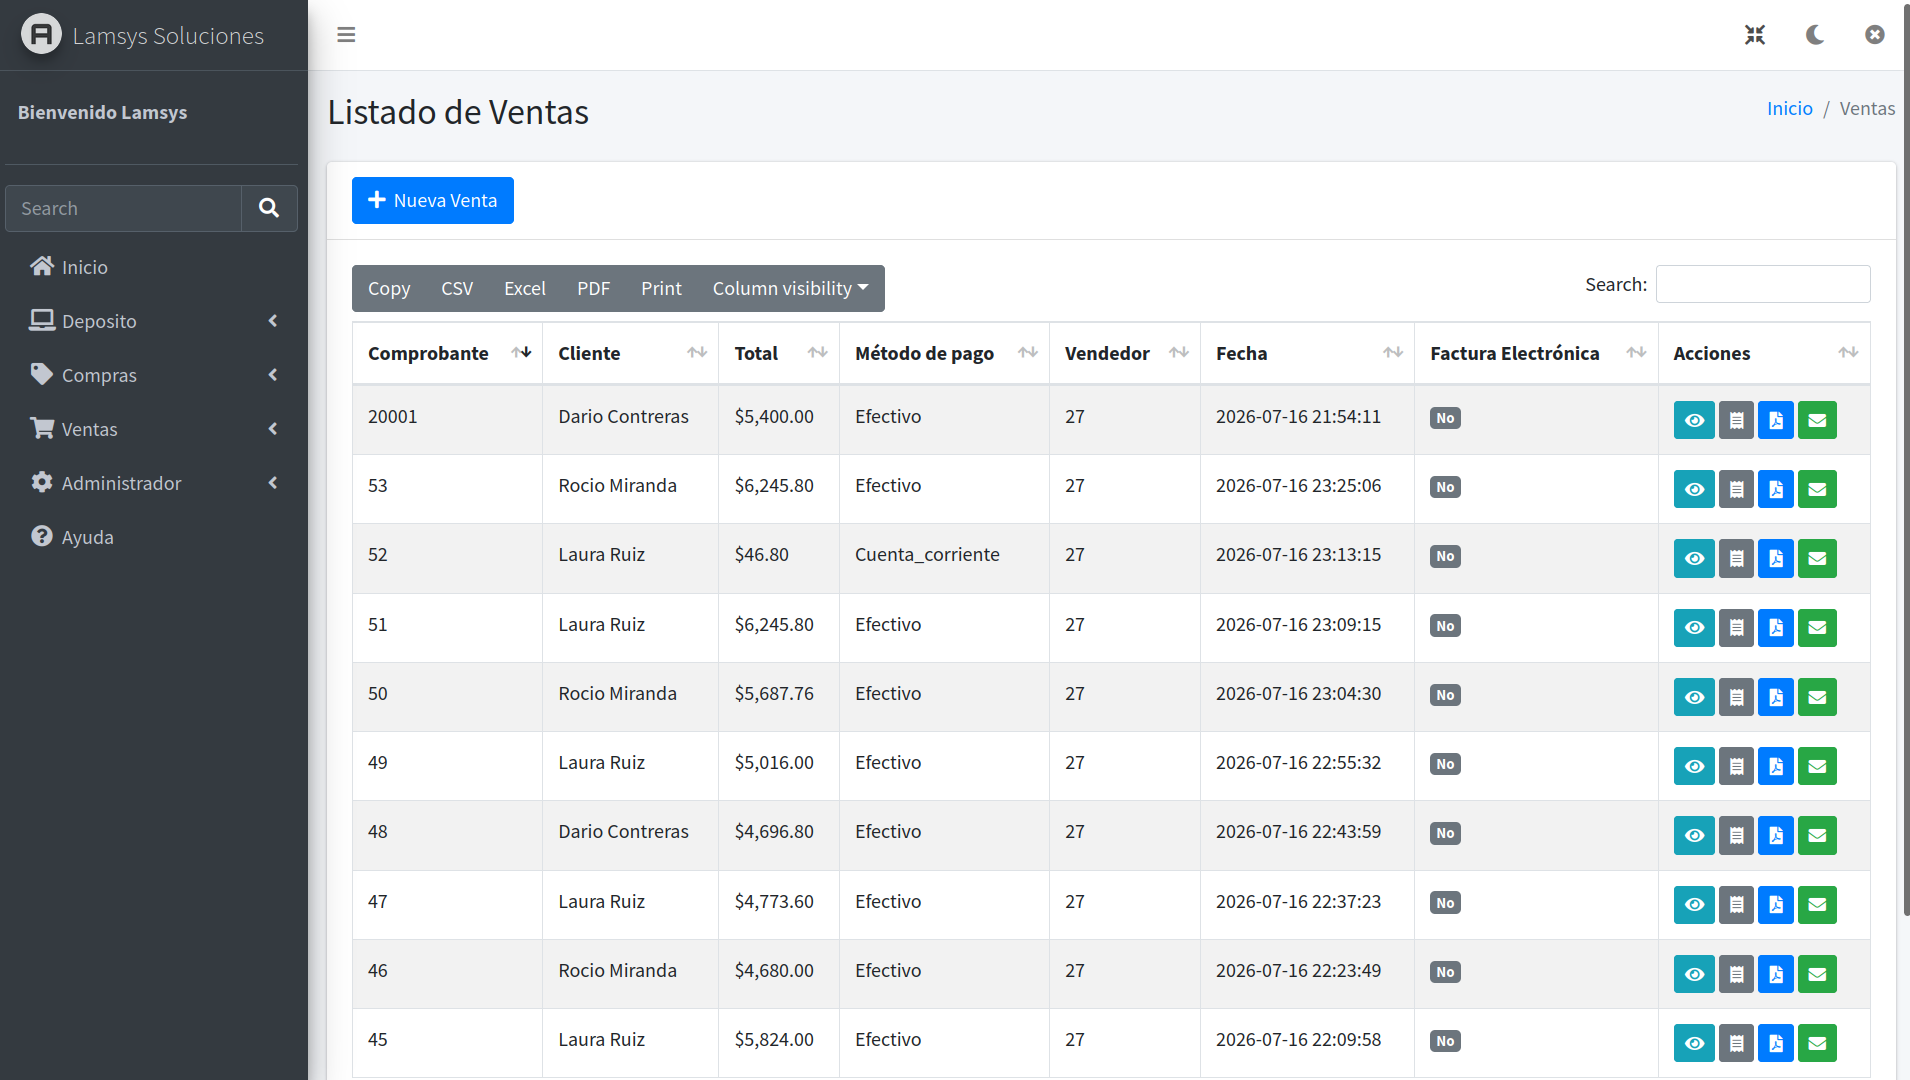Download PDF for sale 20001
Screen dimensions: 1910x1080
pyautogui.click(x=1776, y=420)
